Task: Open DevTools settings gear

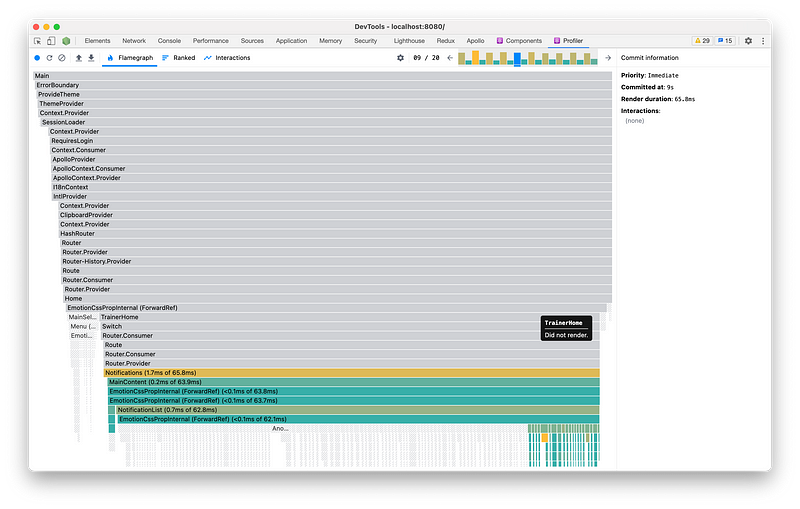Action: tap(748, 41)
